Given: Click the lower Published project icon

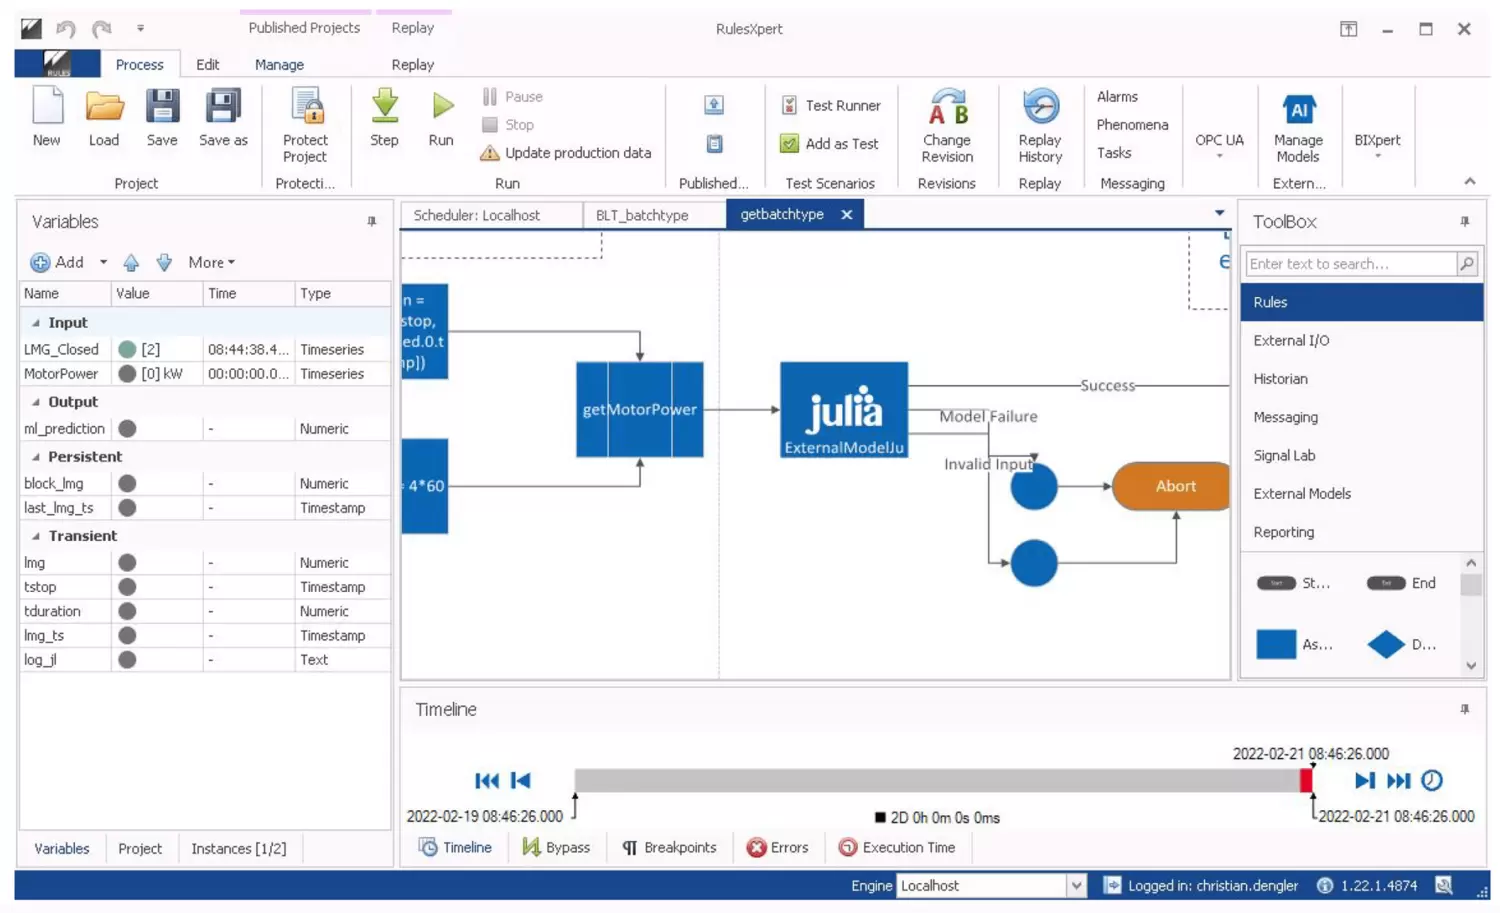Looking at the screenshot, I should (714, 144).
